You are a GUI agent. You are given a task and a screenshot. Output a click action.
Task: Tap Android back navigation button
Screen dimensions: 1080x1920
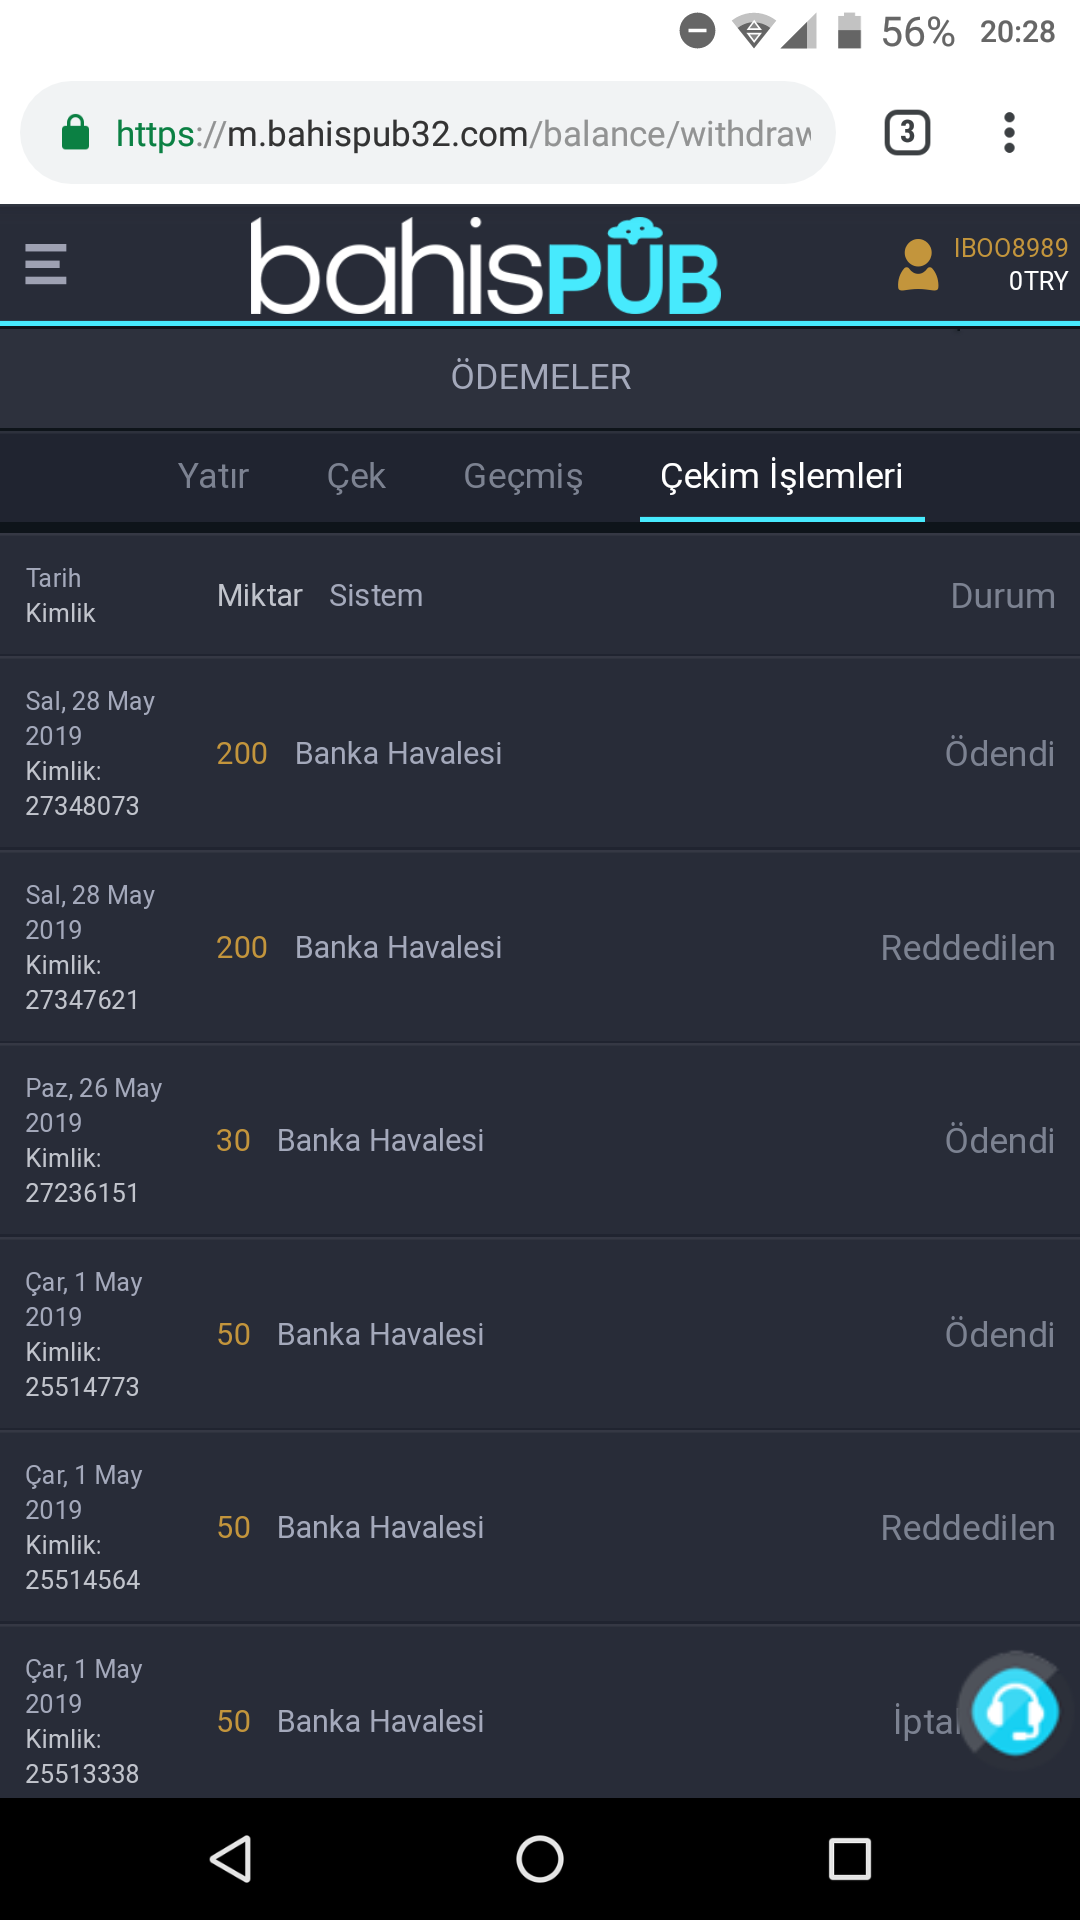click(231, 1859)
